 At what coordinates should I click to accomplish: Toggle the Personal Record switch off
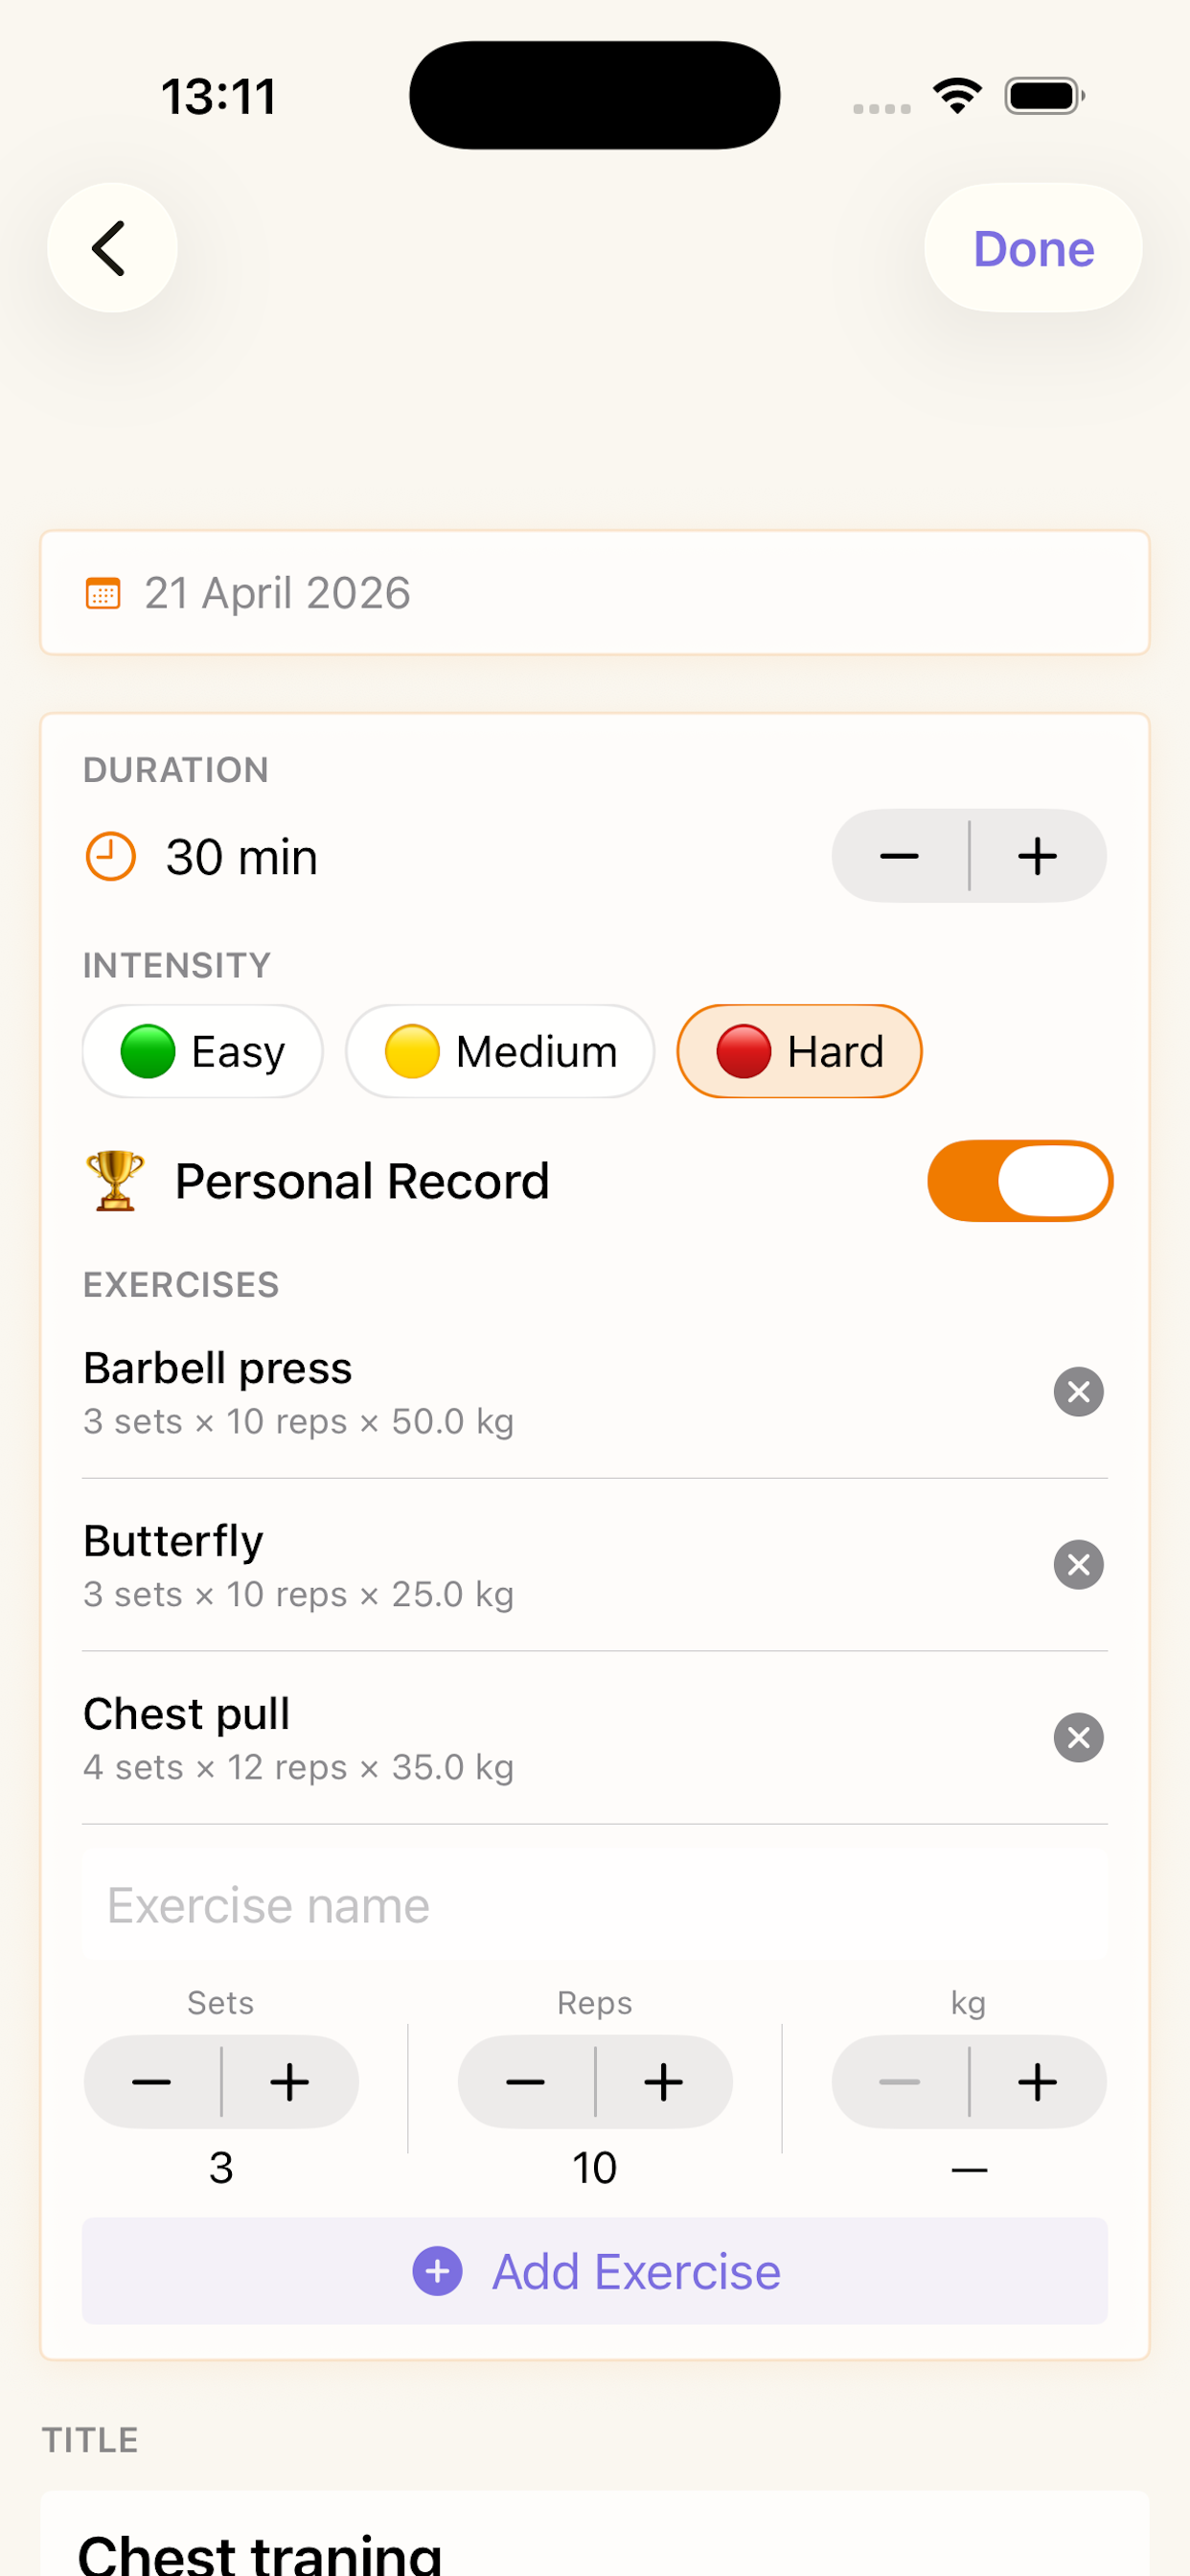1020,1181
